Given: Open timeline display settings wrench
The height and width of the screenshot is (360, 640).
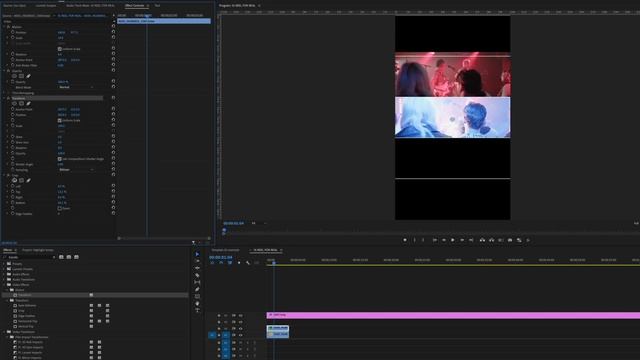Looking at the screenshot, I should pos(248,263).
